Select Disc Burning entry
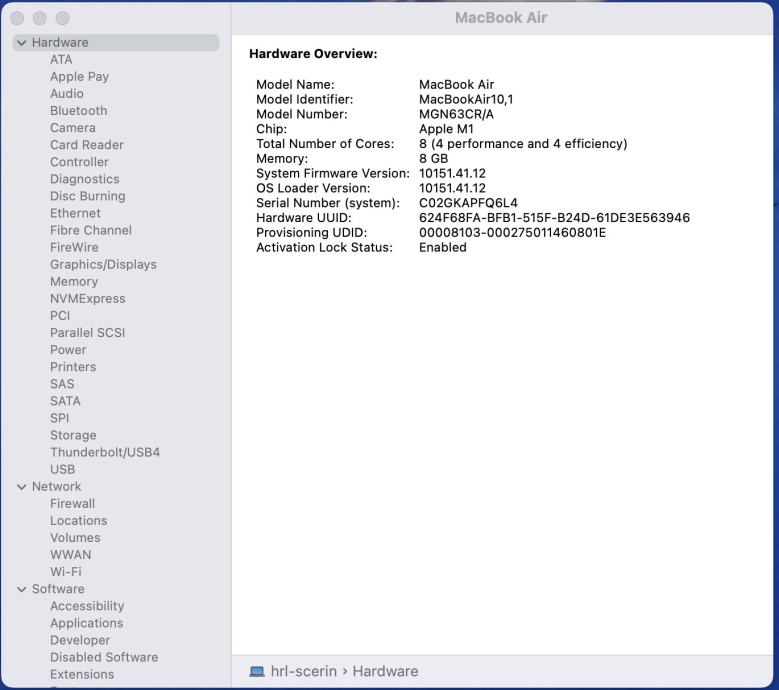The image size is (779, 690). click(x=87, y=196)
